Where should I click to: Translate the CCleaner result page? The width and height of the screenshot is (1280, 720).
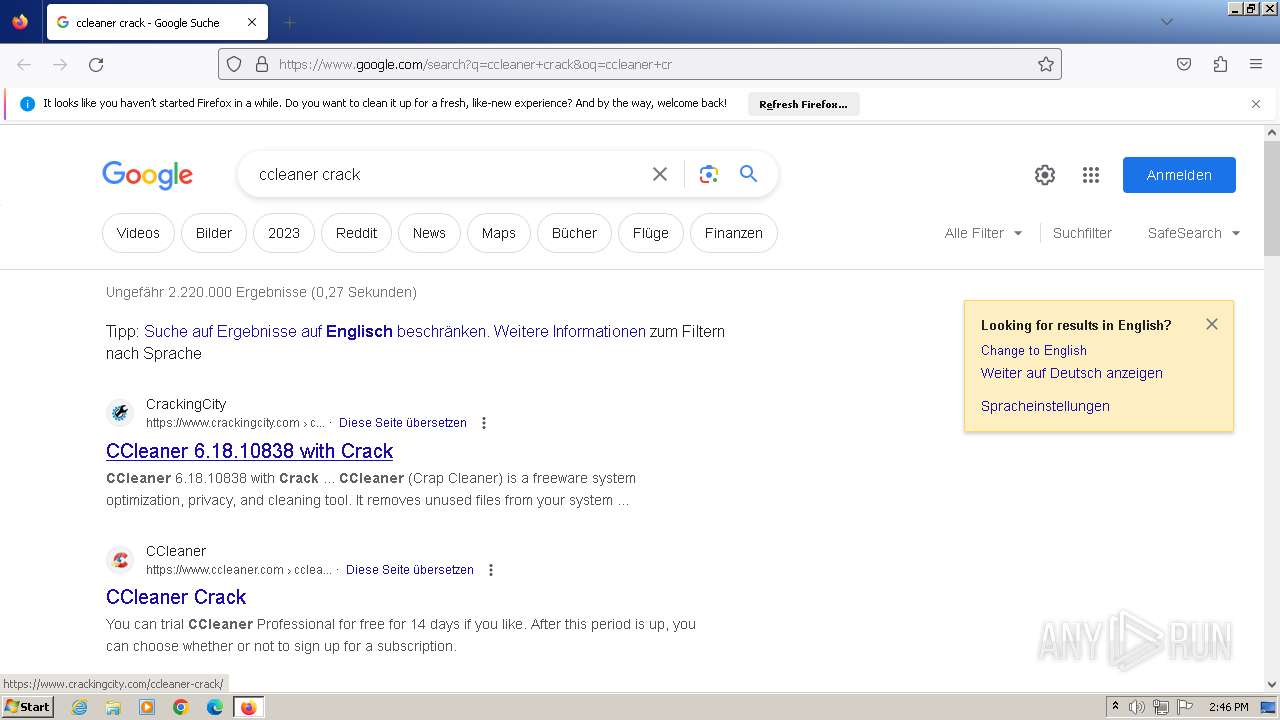(410, 570)
